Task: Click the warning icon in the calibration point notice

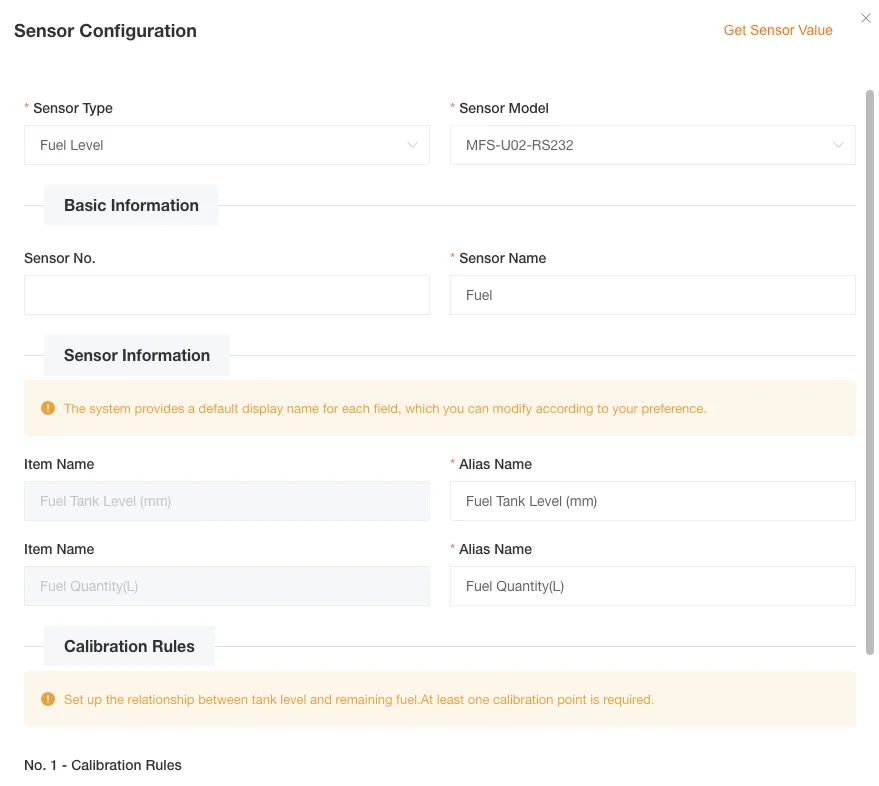Action: click(x=48, y=699)
